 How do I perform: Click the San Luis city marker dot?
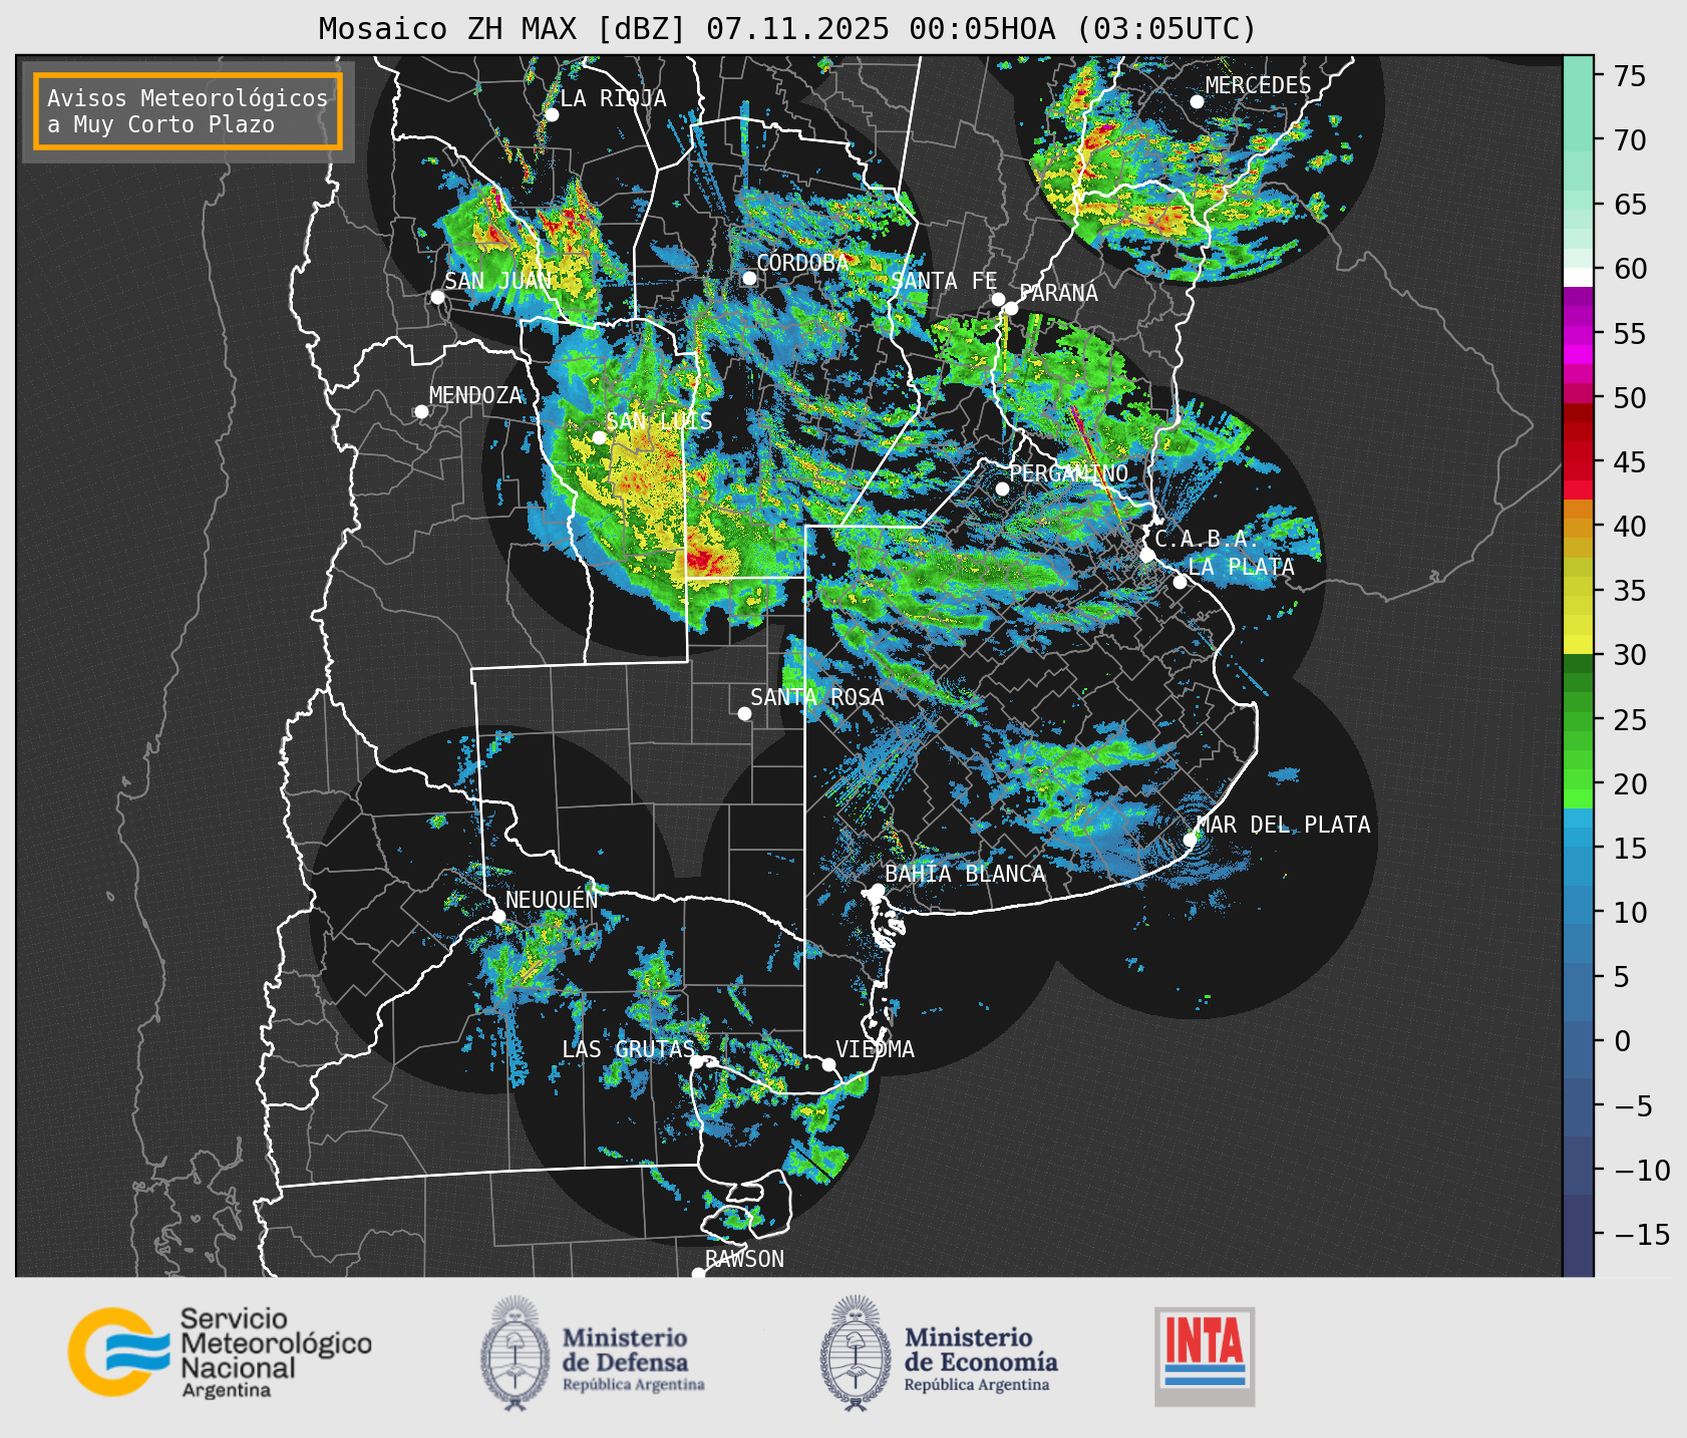[599, 438]
